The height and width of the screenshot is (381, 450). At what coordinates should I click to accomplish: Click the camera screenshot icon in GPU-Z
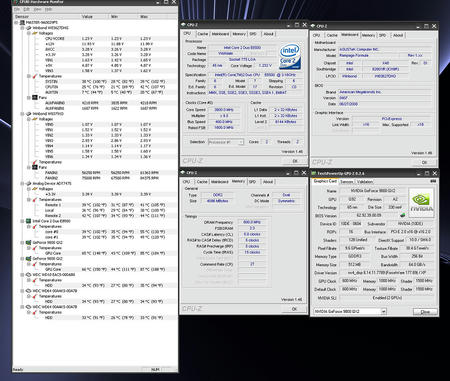pos(433,181)
